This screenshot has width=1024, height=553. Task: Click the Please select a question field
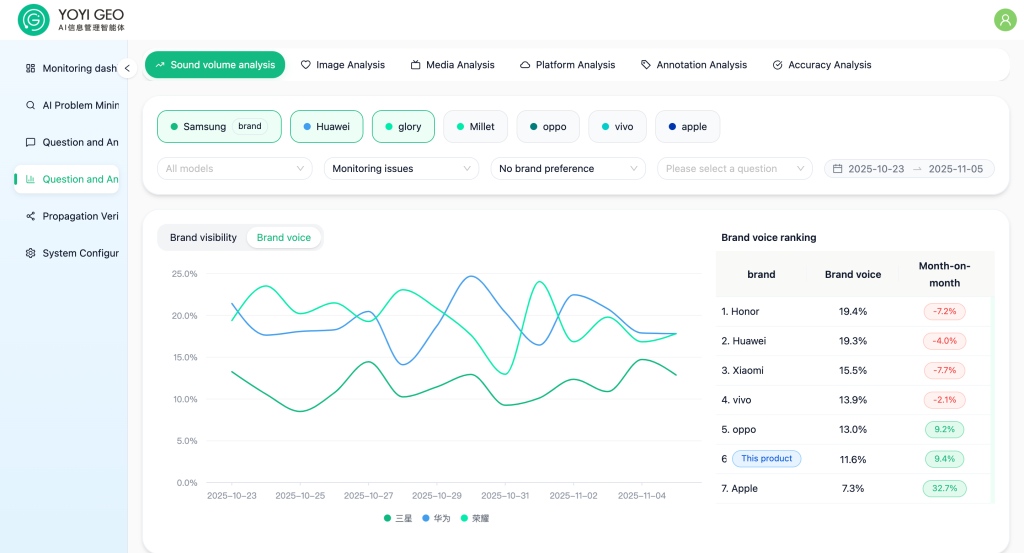tap(733, 169)
